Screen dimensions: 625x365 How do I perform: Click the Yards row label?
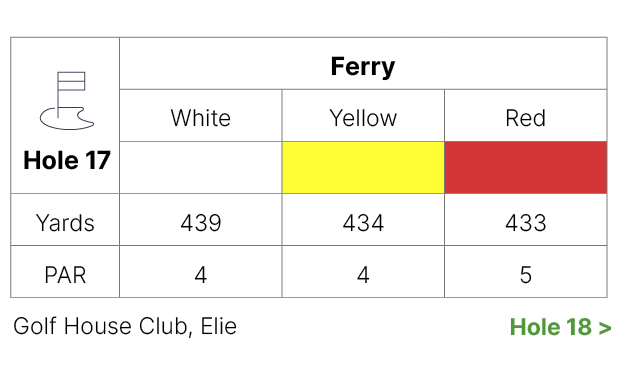tap(65, 222)
